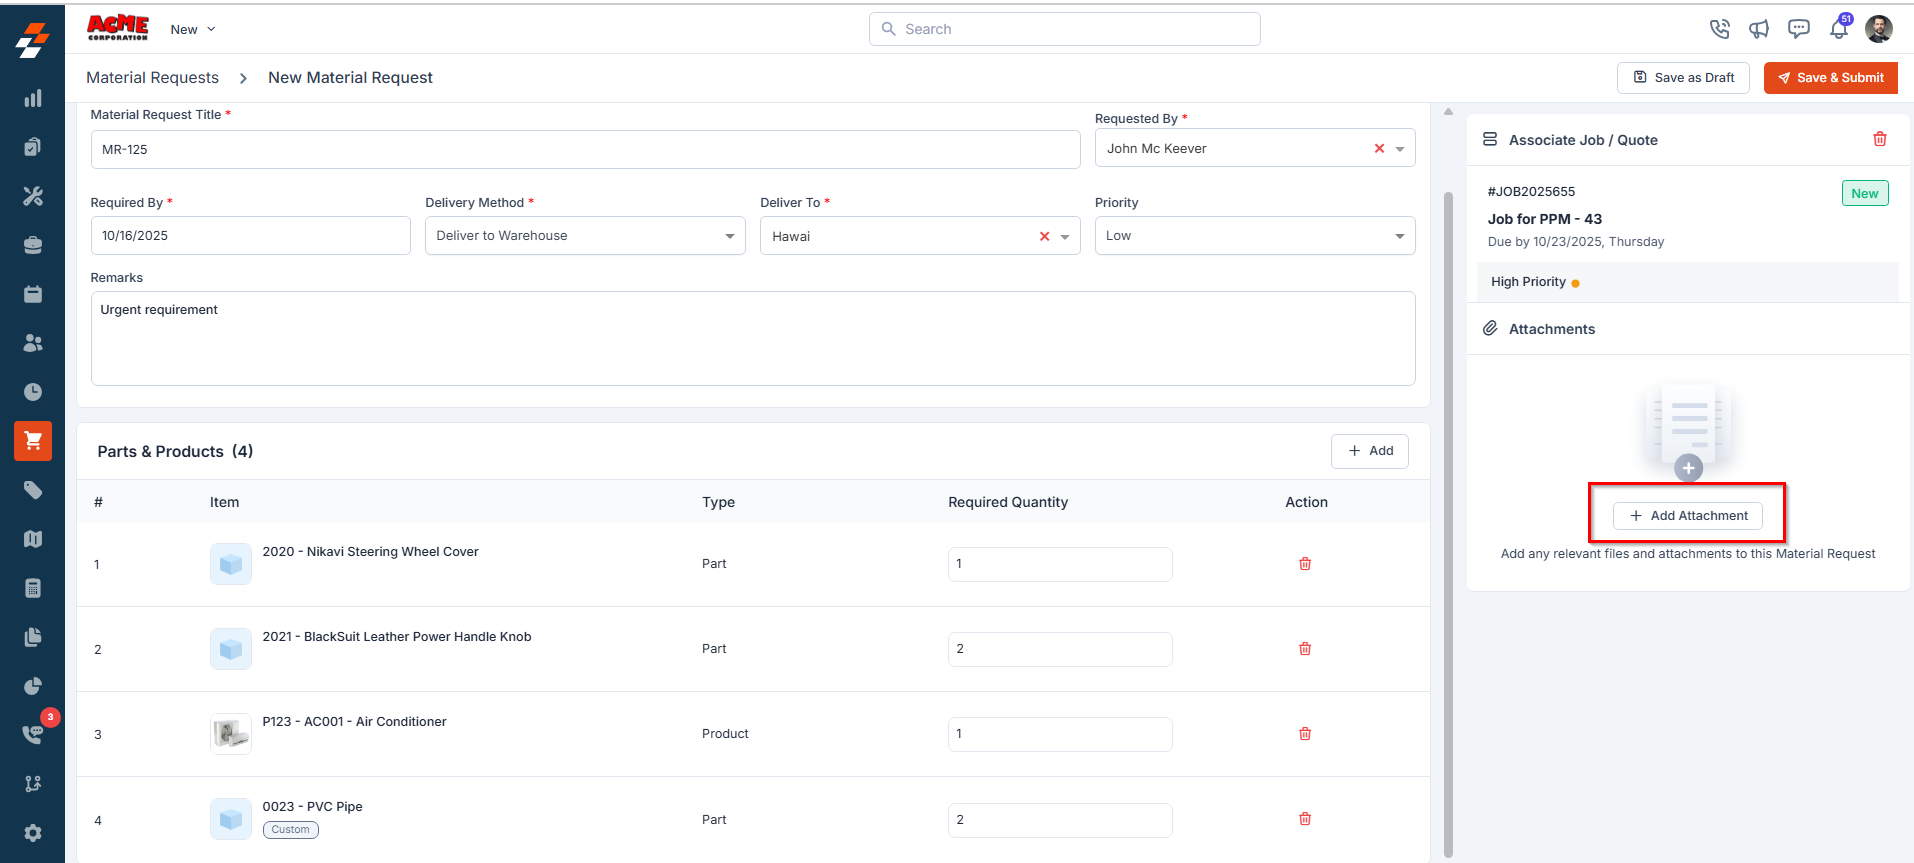Click the Attachments section header
Viewport: 1914px width, 863px height.
coord(1552,329)
